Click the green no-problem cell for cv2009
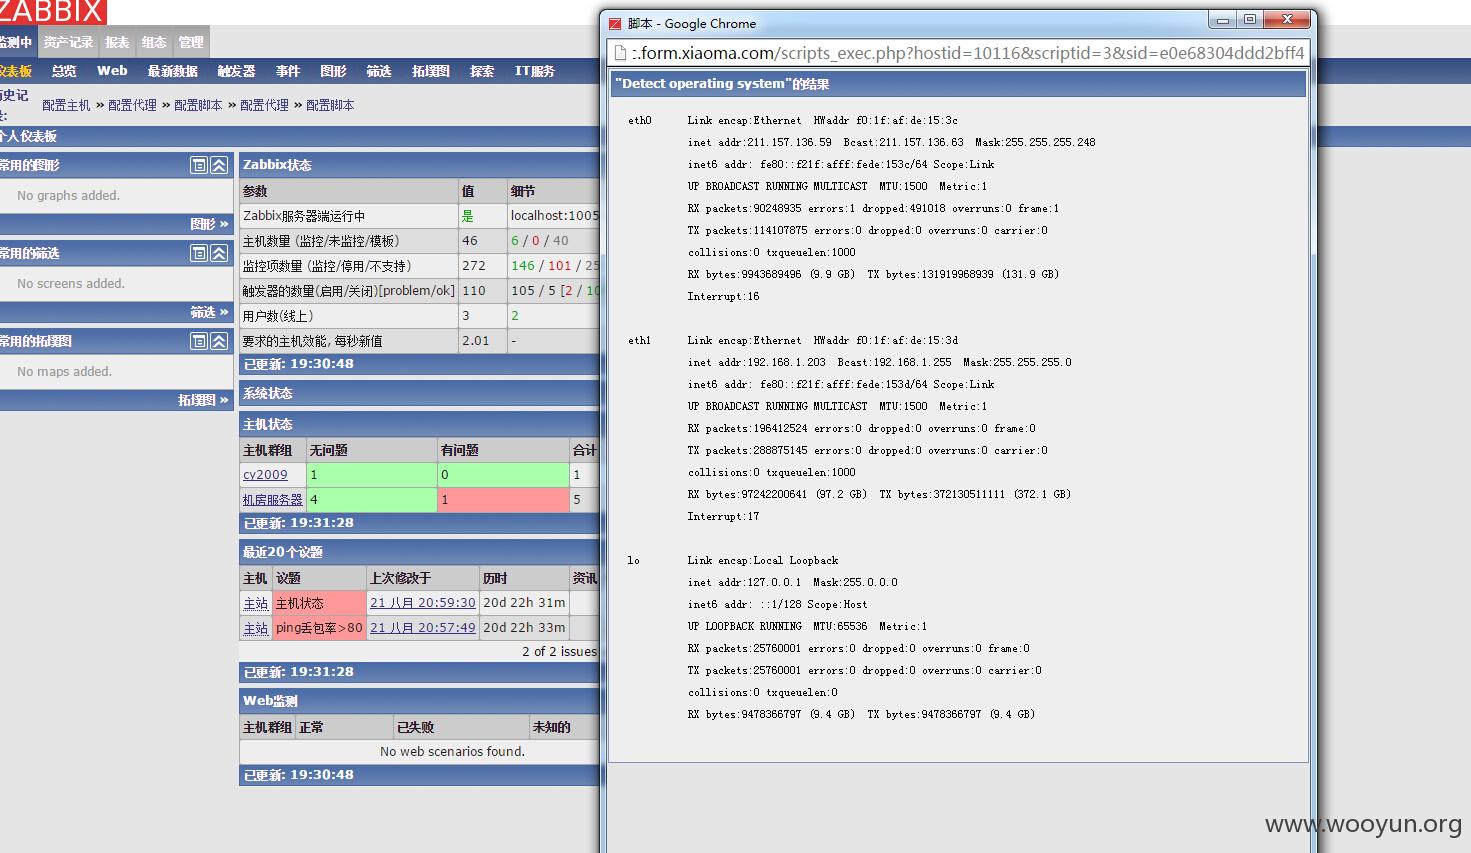 tap(372, 475)
